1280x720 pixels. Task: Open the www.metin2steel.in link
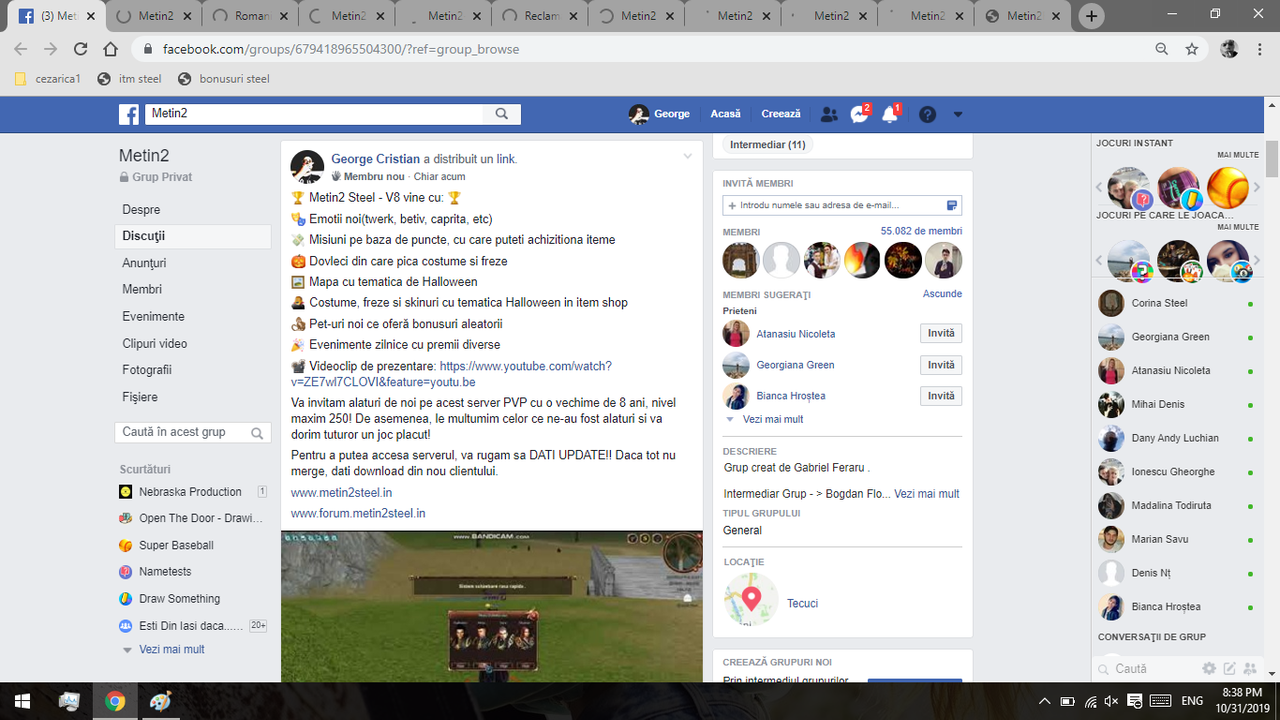[341, 492]
